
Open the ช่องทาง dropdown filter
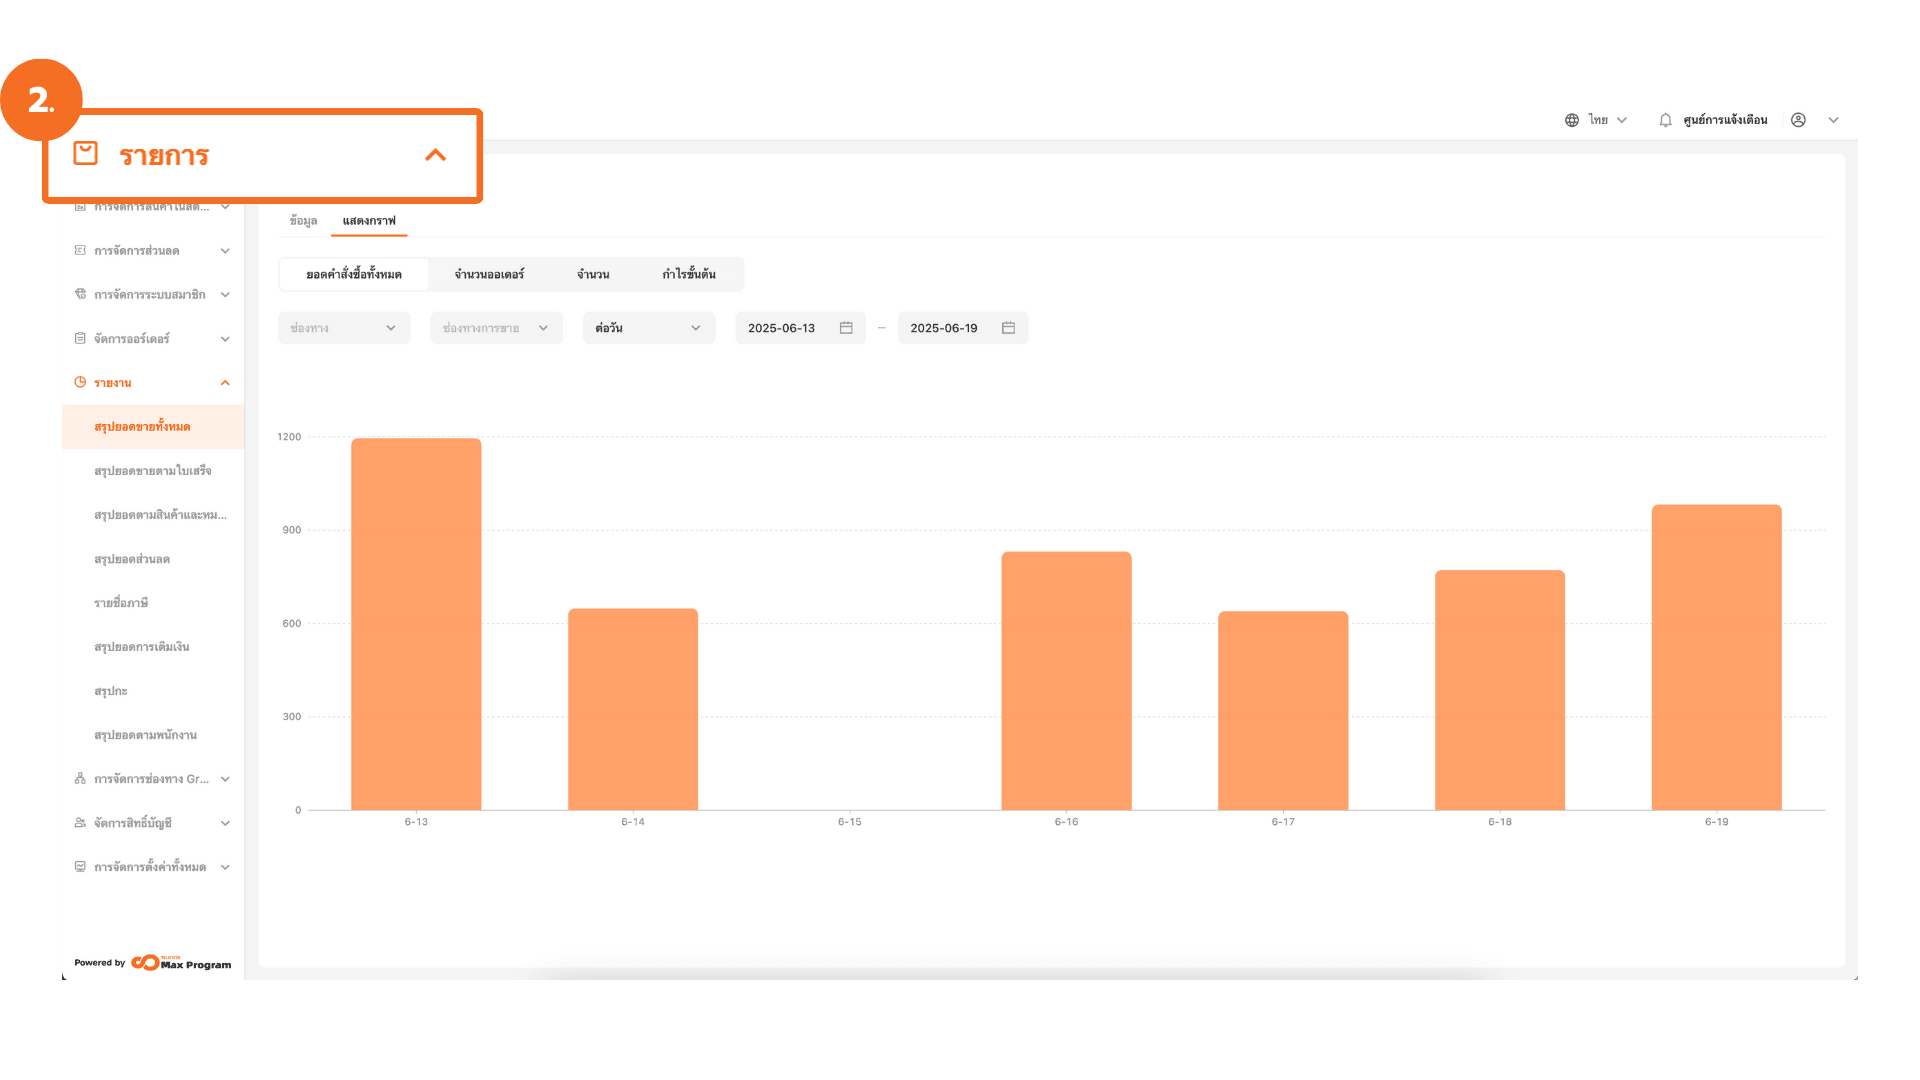click(344, 328)
